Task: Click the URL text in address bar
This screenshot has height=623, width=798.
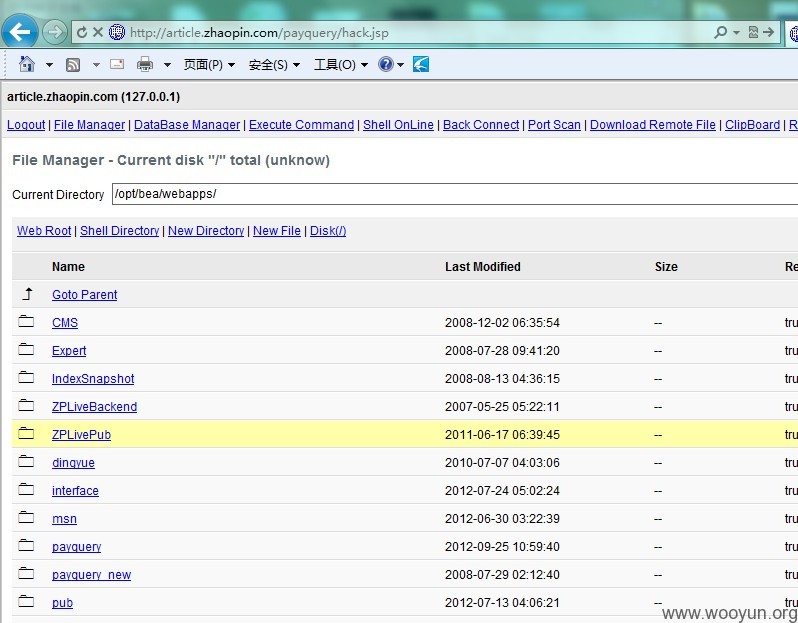Action: pos(259,33)
